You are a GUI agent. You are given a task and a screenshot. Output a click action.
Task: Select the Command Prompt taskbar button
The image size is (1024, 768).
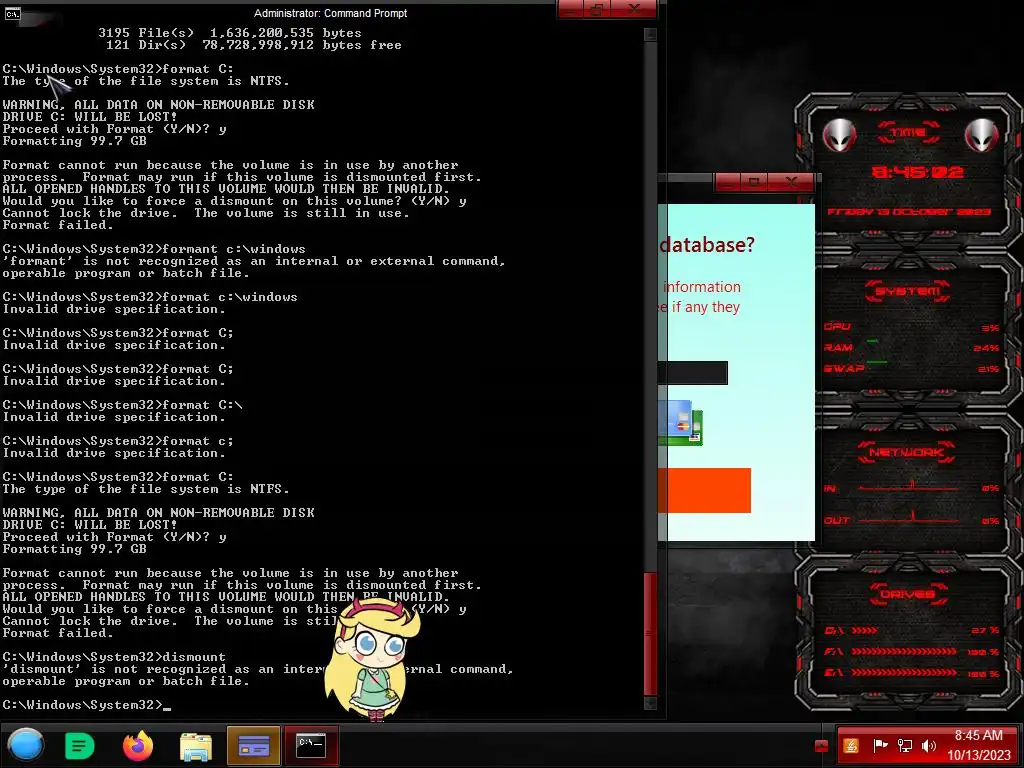pyautogui.click(x=311, y=745)
